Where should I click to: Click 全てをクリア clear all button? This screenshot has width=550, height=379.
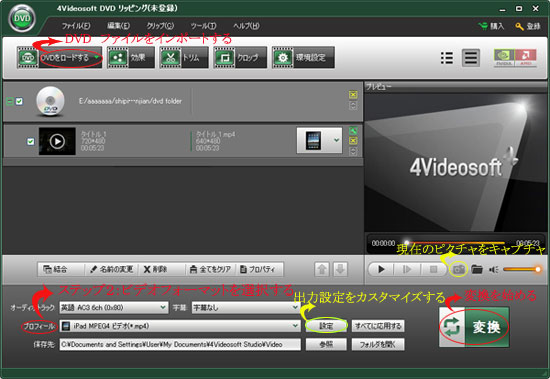(210, 269)
